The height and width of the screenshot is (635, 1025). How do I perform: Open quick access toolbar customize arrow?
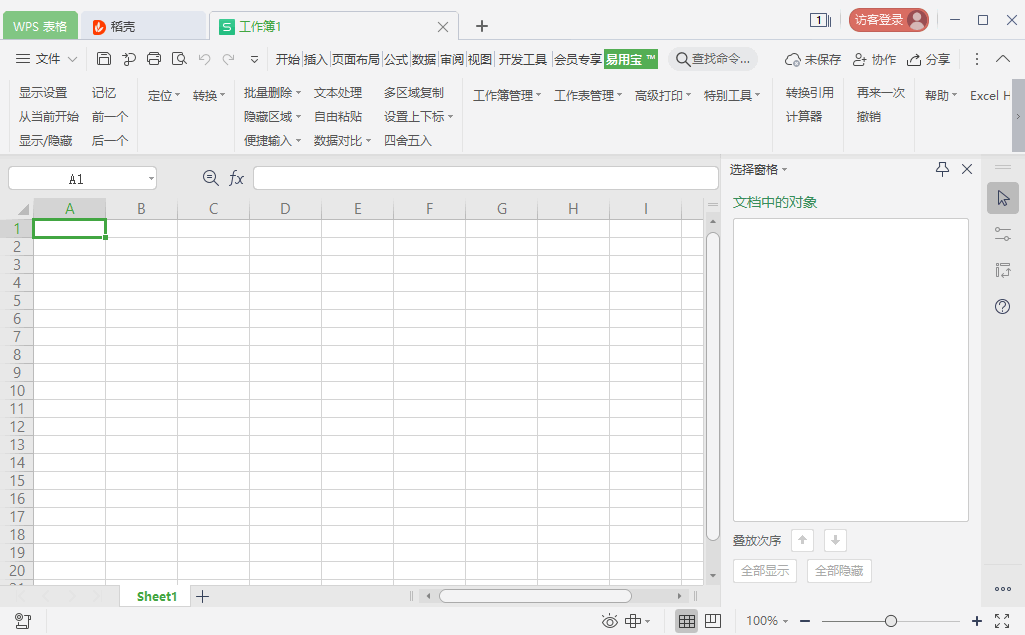(254, 59)
